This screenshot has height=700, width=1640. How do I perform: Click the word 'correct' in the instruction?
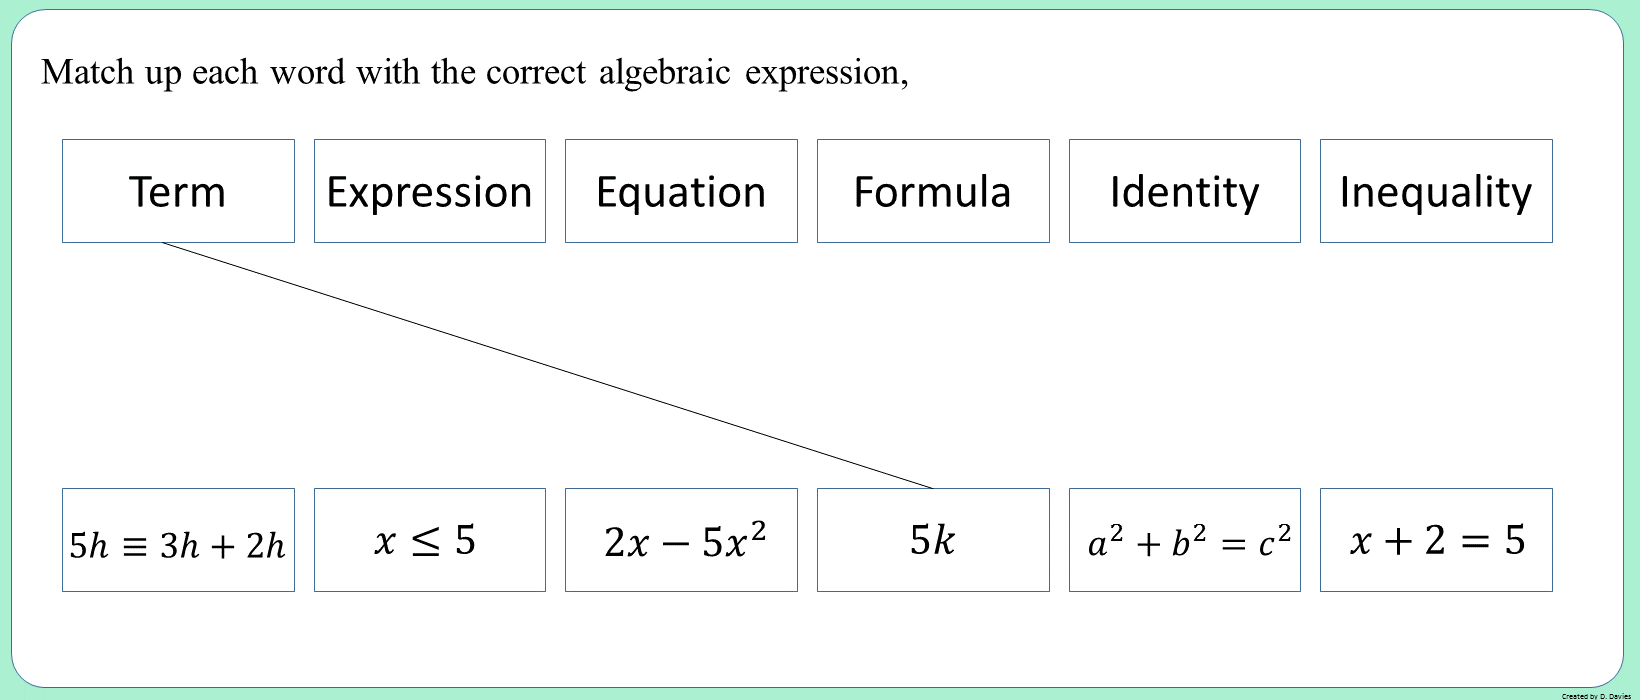click(x=535, y=73)
